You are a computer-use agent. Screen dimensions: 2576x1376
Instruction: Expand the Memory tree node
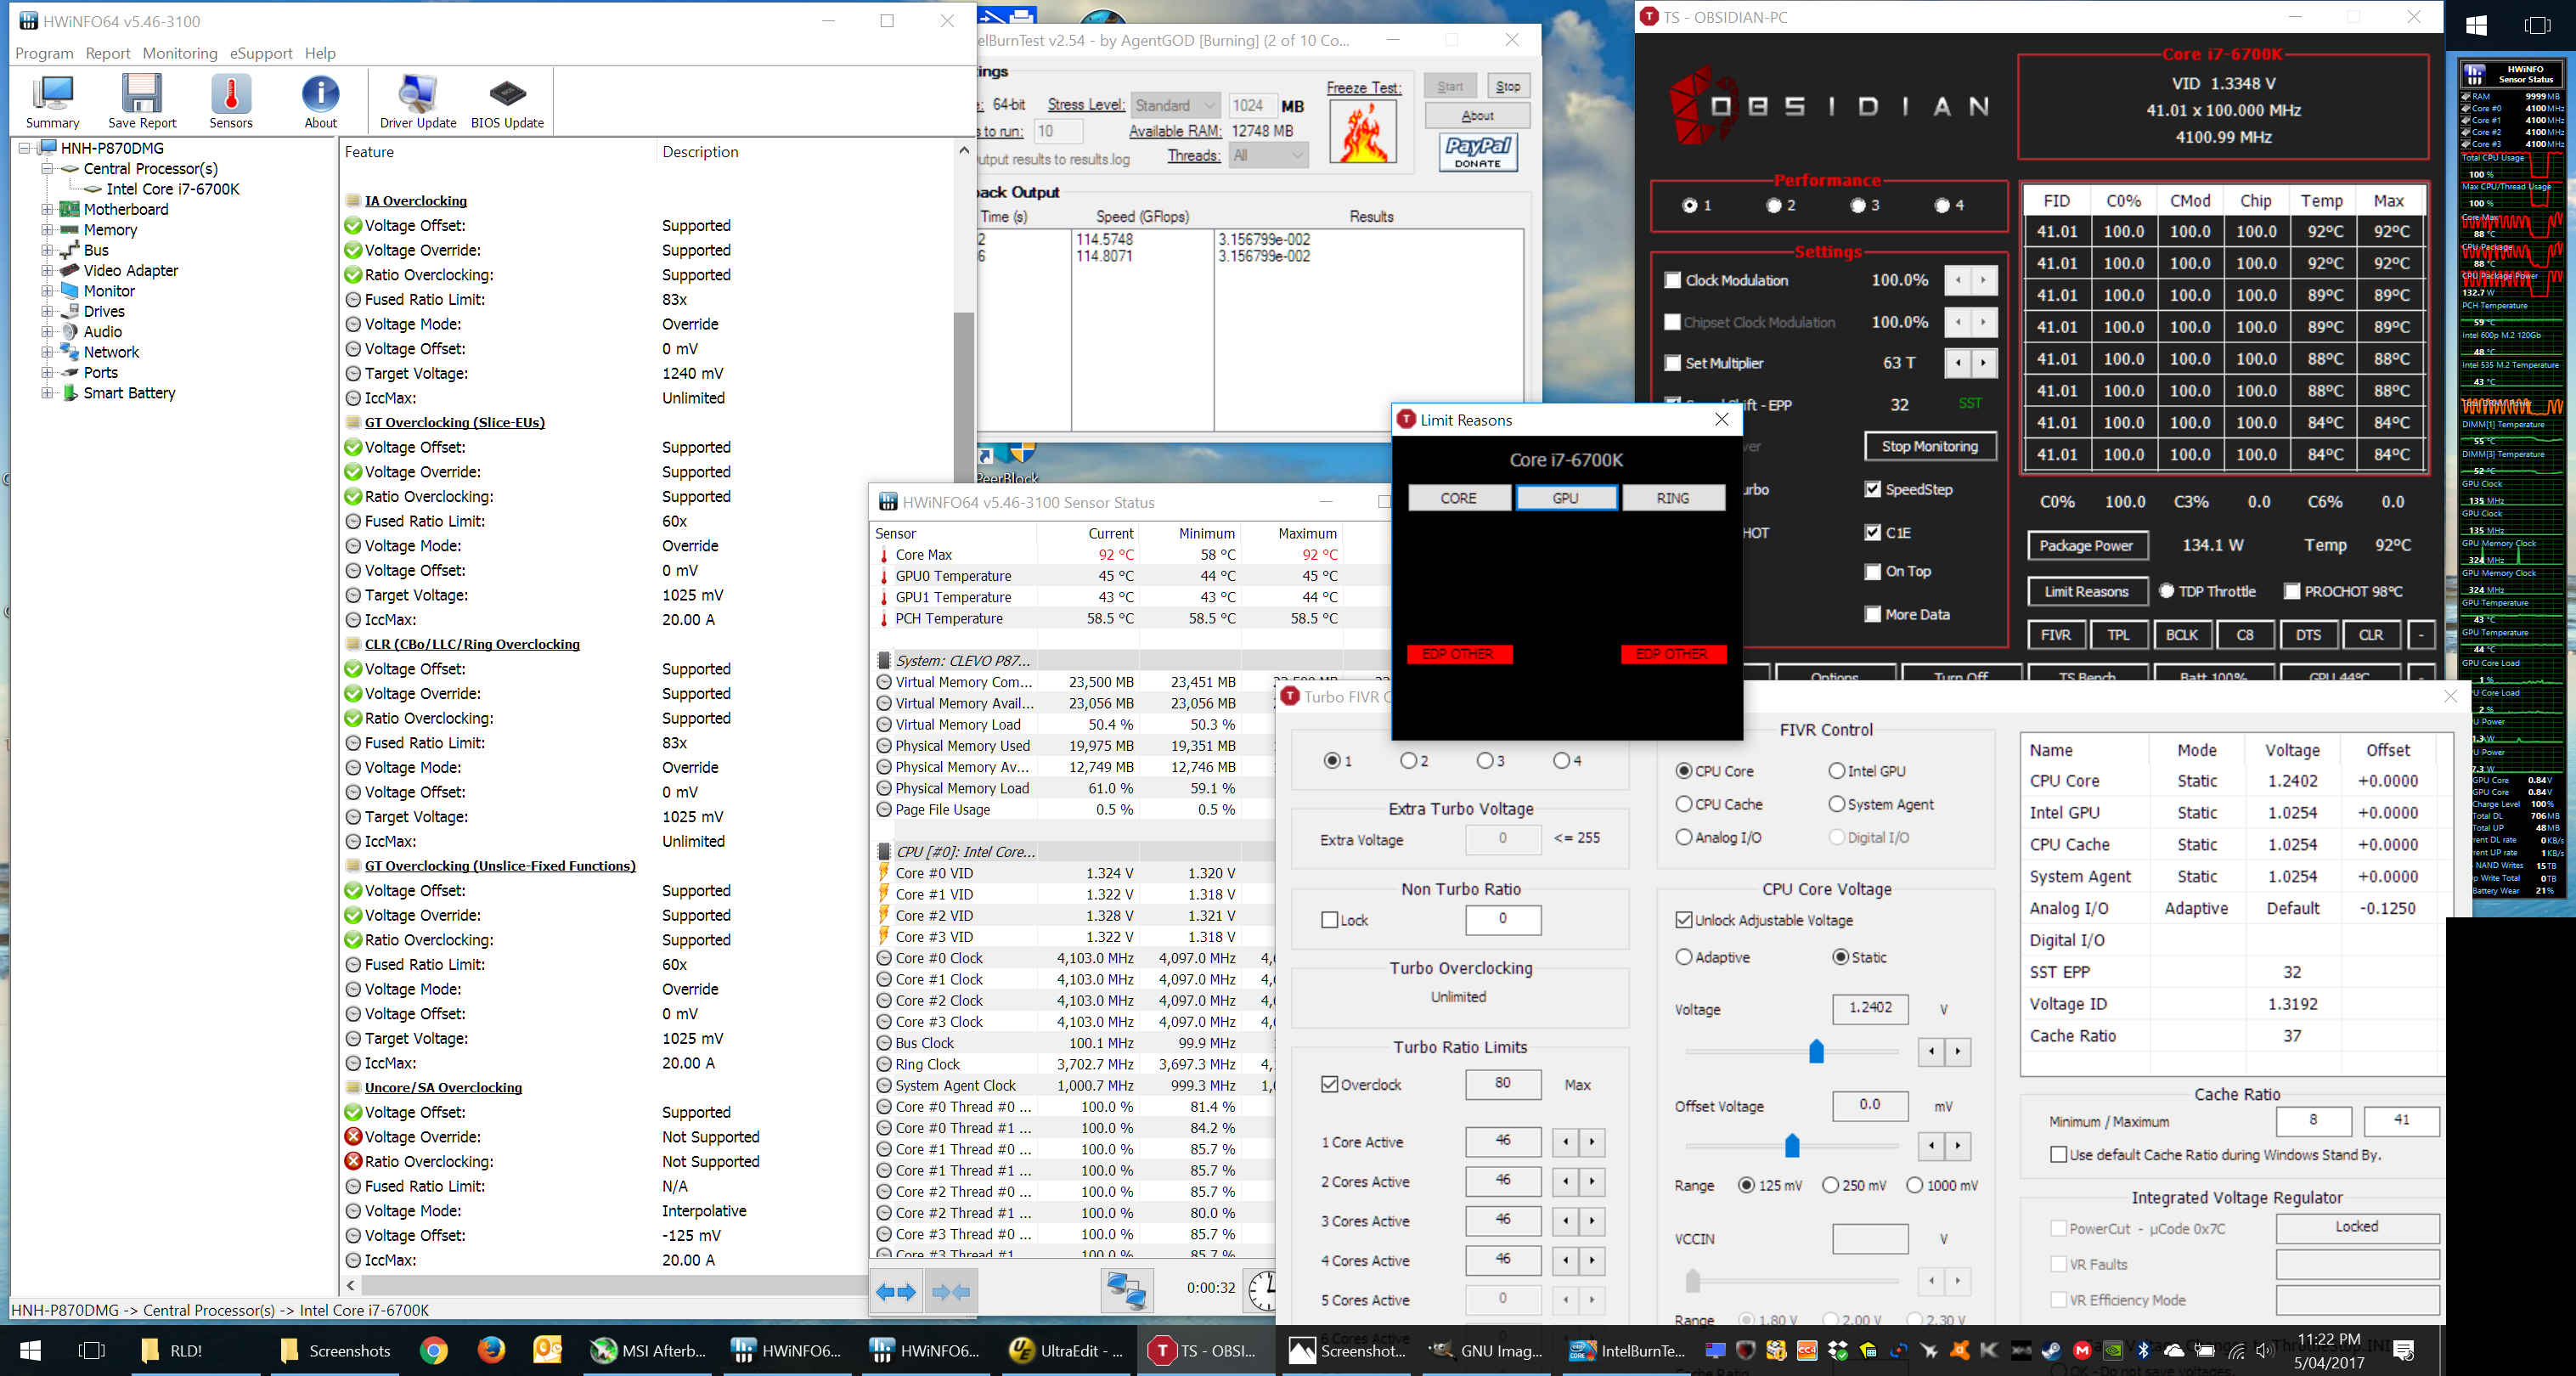pos(47,230)
